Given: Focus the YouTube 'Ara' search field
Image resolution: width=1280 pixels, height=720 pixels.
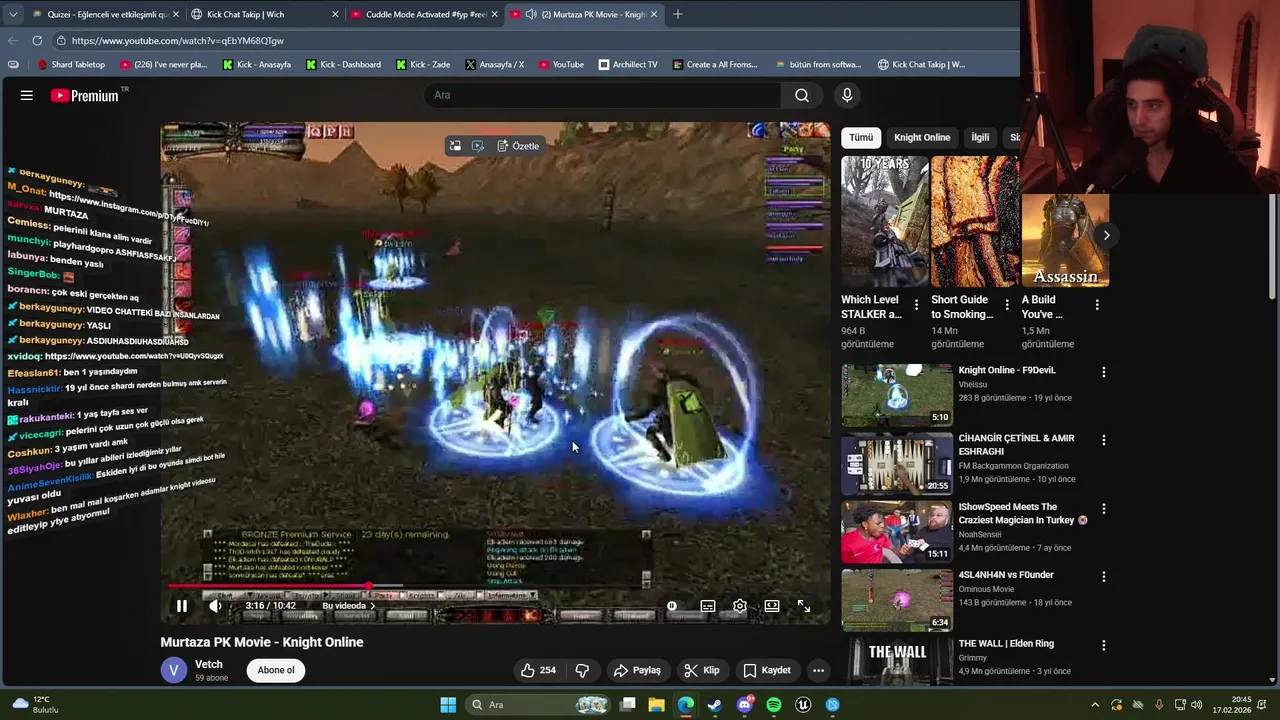Looking at the screenshot, I should coord(602,95).
